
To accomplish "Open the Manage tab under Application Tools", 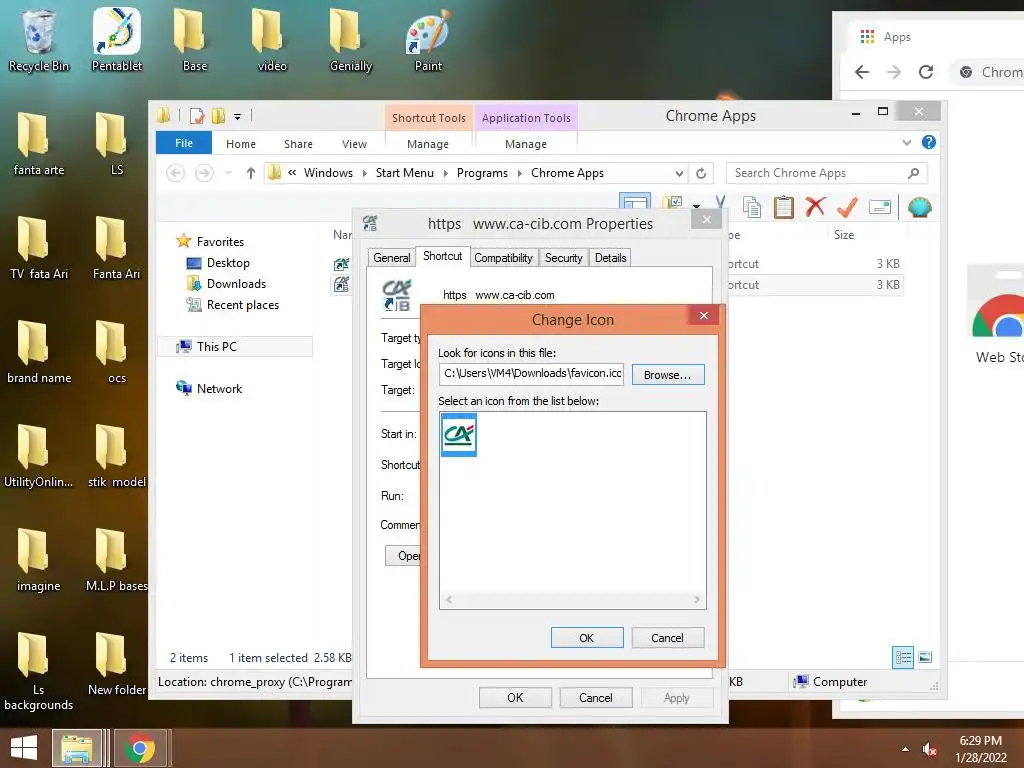I will (526, 144).
